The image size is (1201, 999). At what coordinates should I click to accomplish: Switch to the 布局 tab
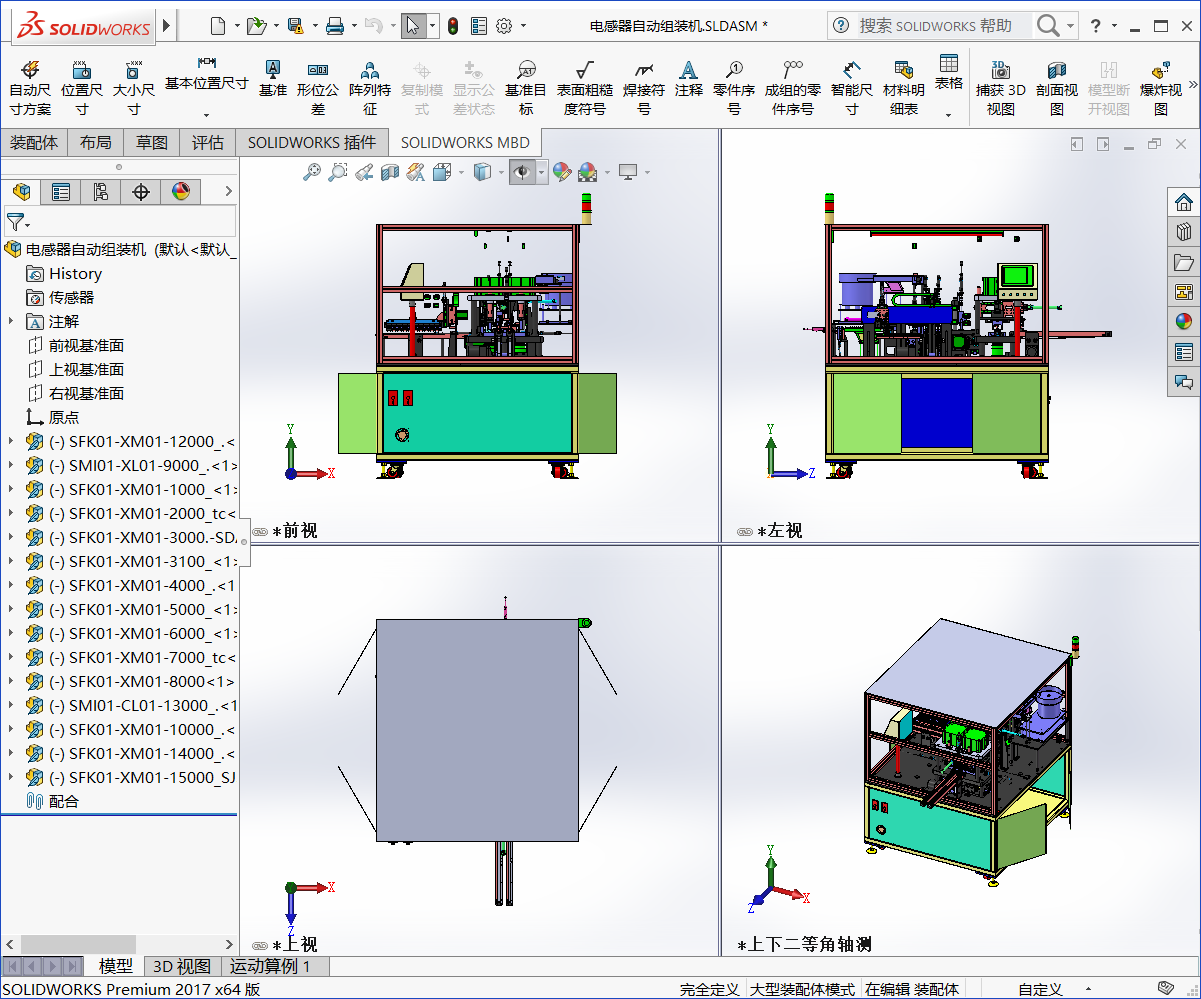(x=96, y=143)
